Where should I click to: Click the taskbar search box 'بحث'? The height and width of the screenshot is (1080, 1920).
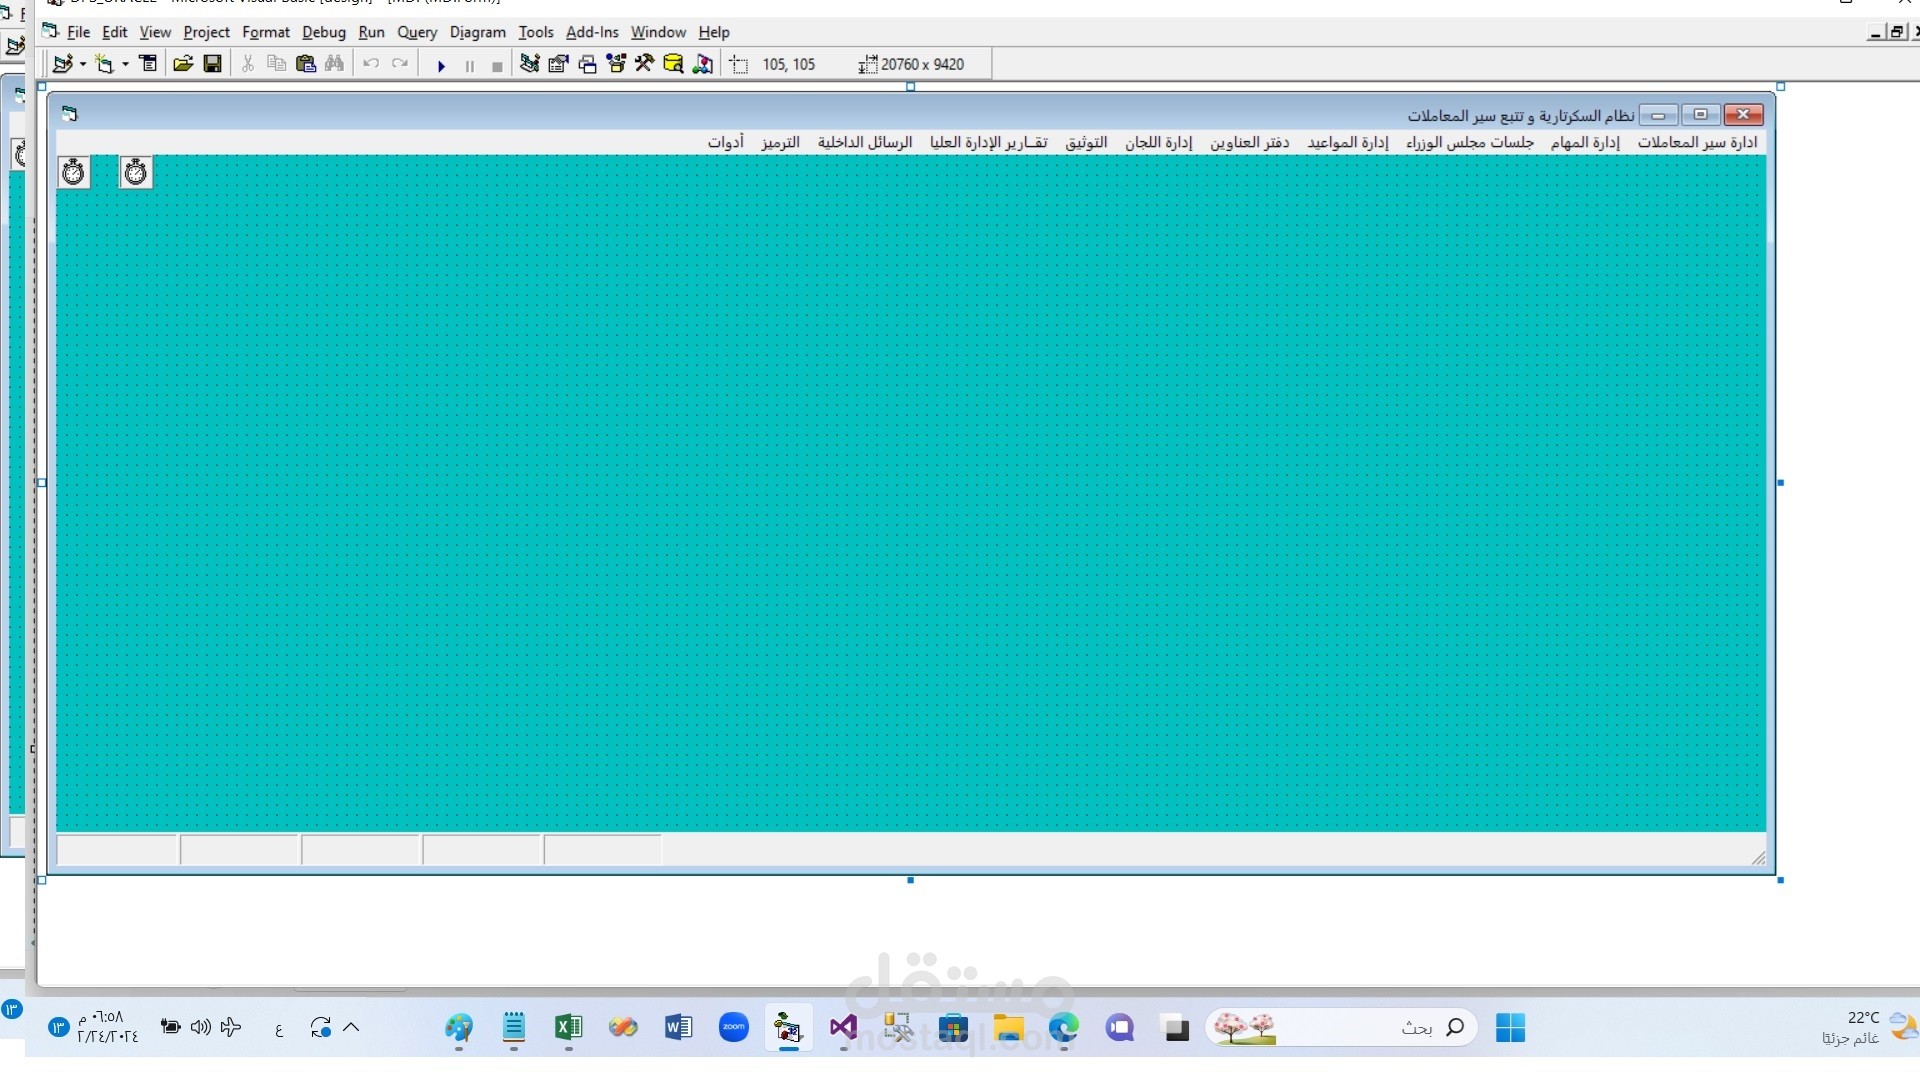coord(1342,1027)
